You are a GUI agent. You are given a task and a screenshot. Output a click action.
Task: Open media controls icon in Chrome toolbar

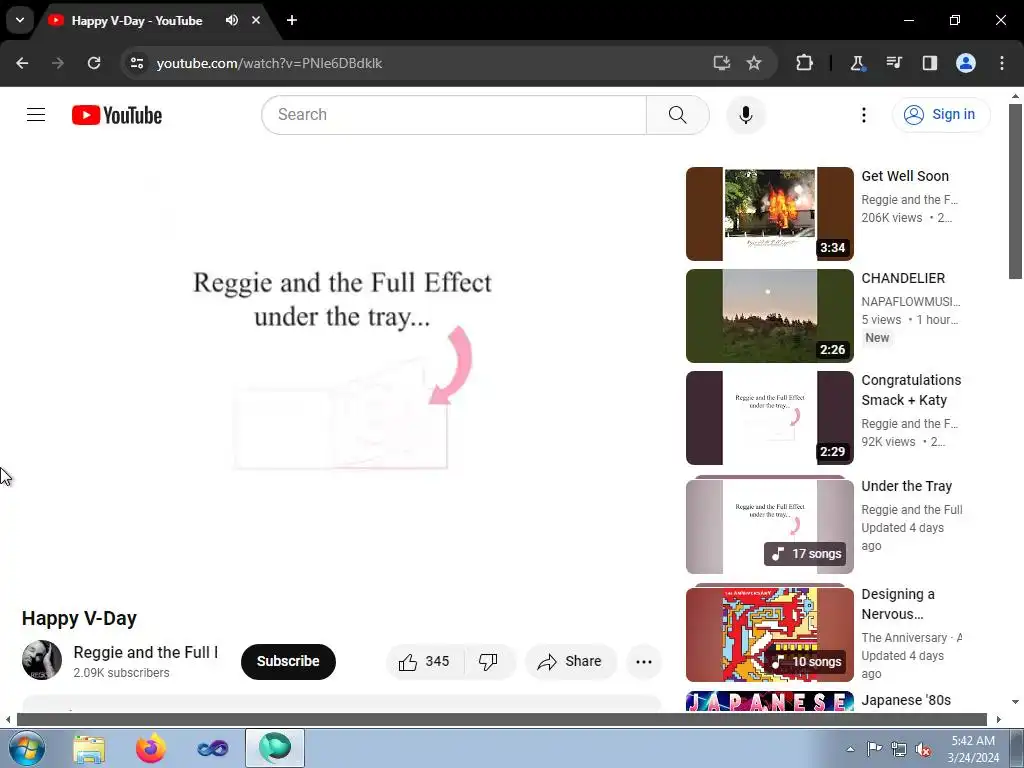tap(893, 63)
